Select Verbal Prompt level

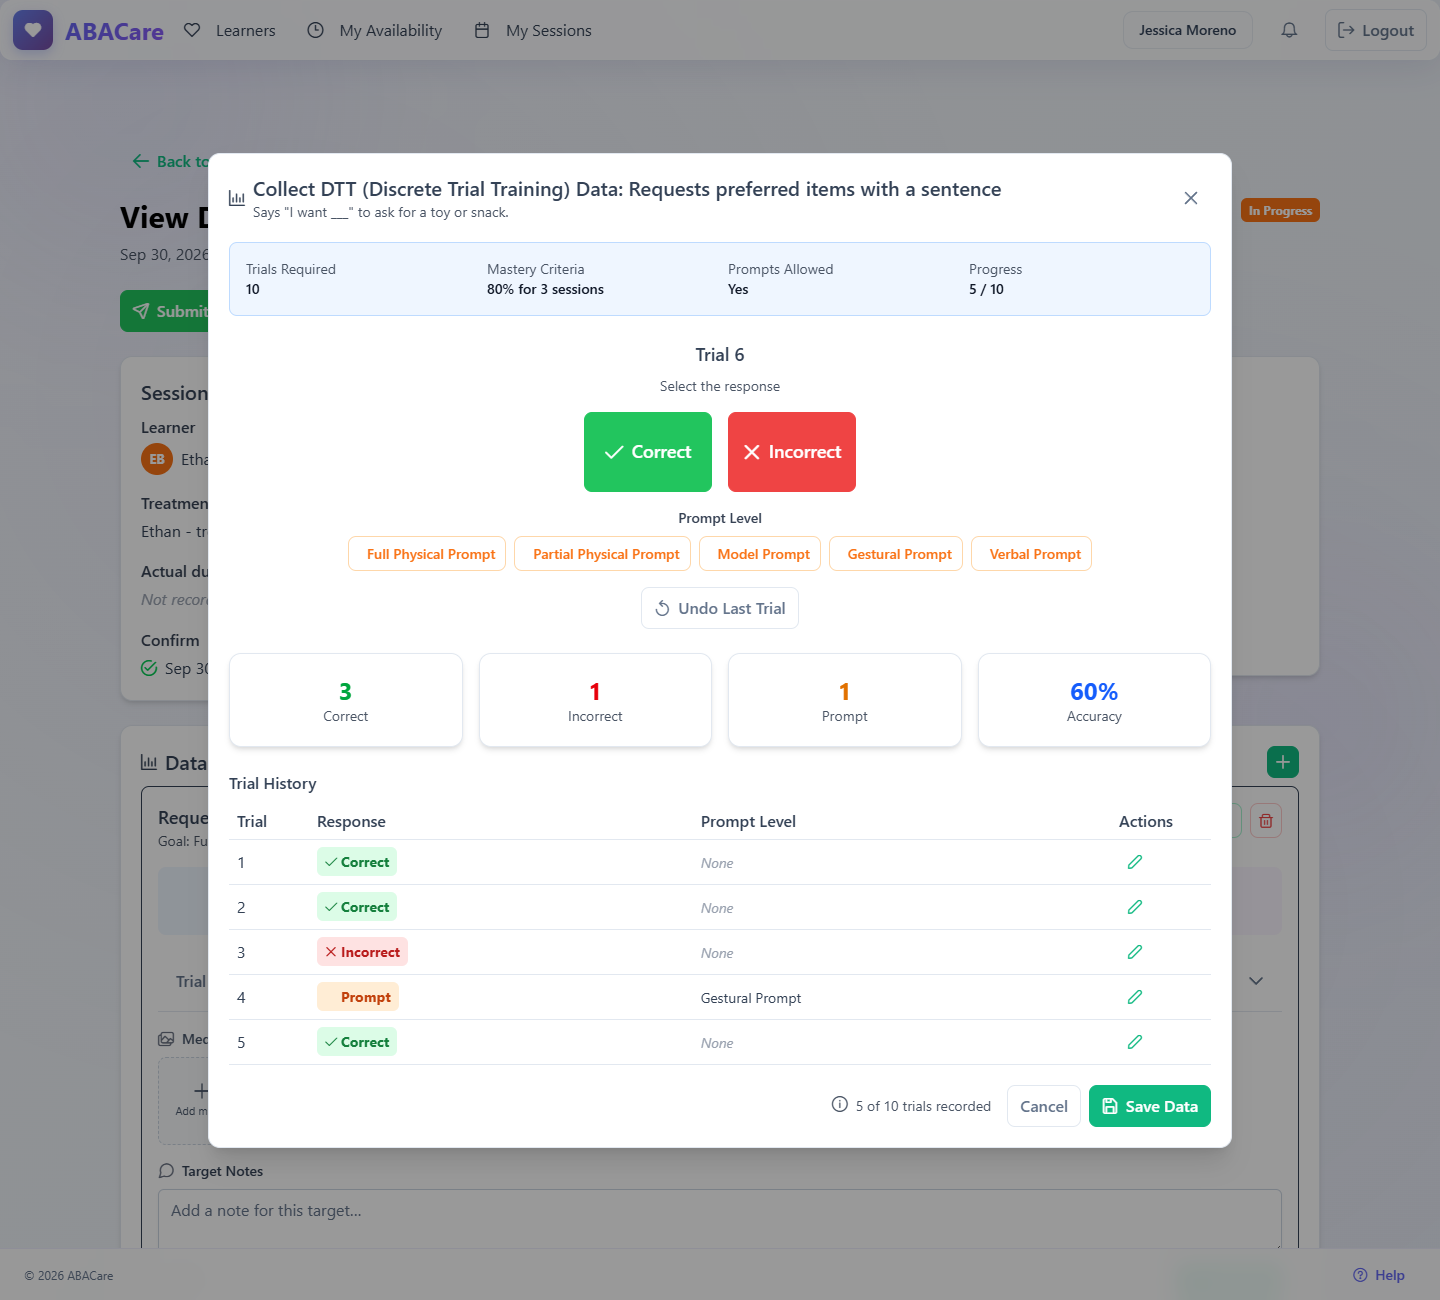(x=1031, y=554)
